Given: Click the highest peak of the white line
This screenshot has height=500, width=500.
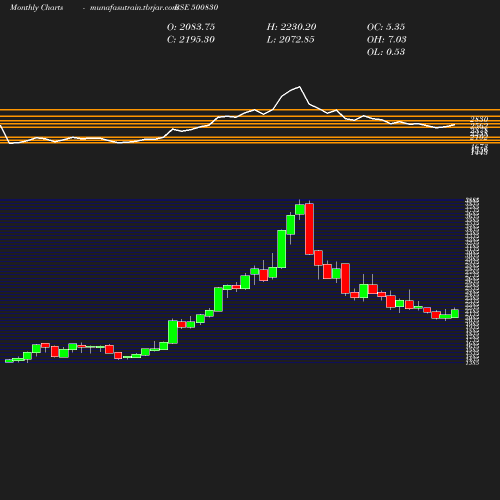Looking at the screenshot, I should [299, 87].
